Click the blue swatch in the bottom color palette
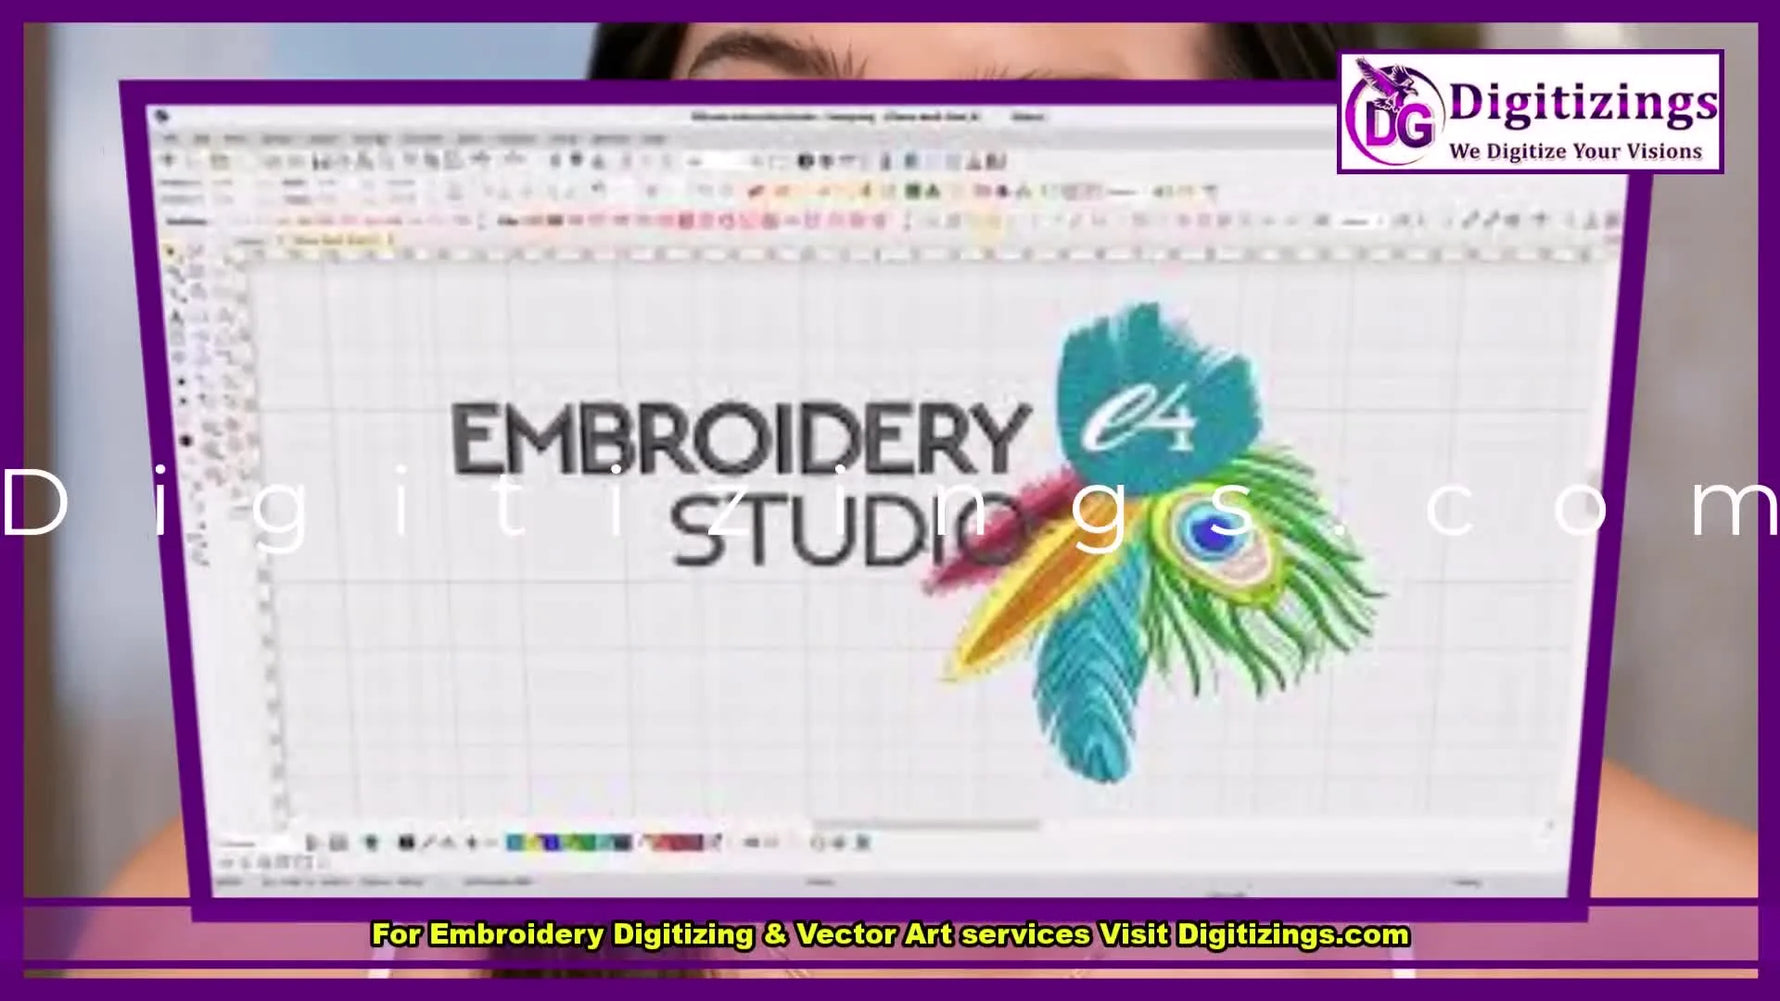 pos(550,843)
